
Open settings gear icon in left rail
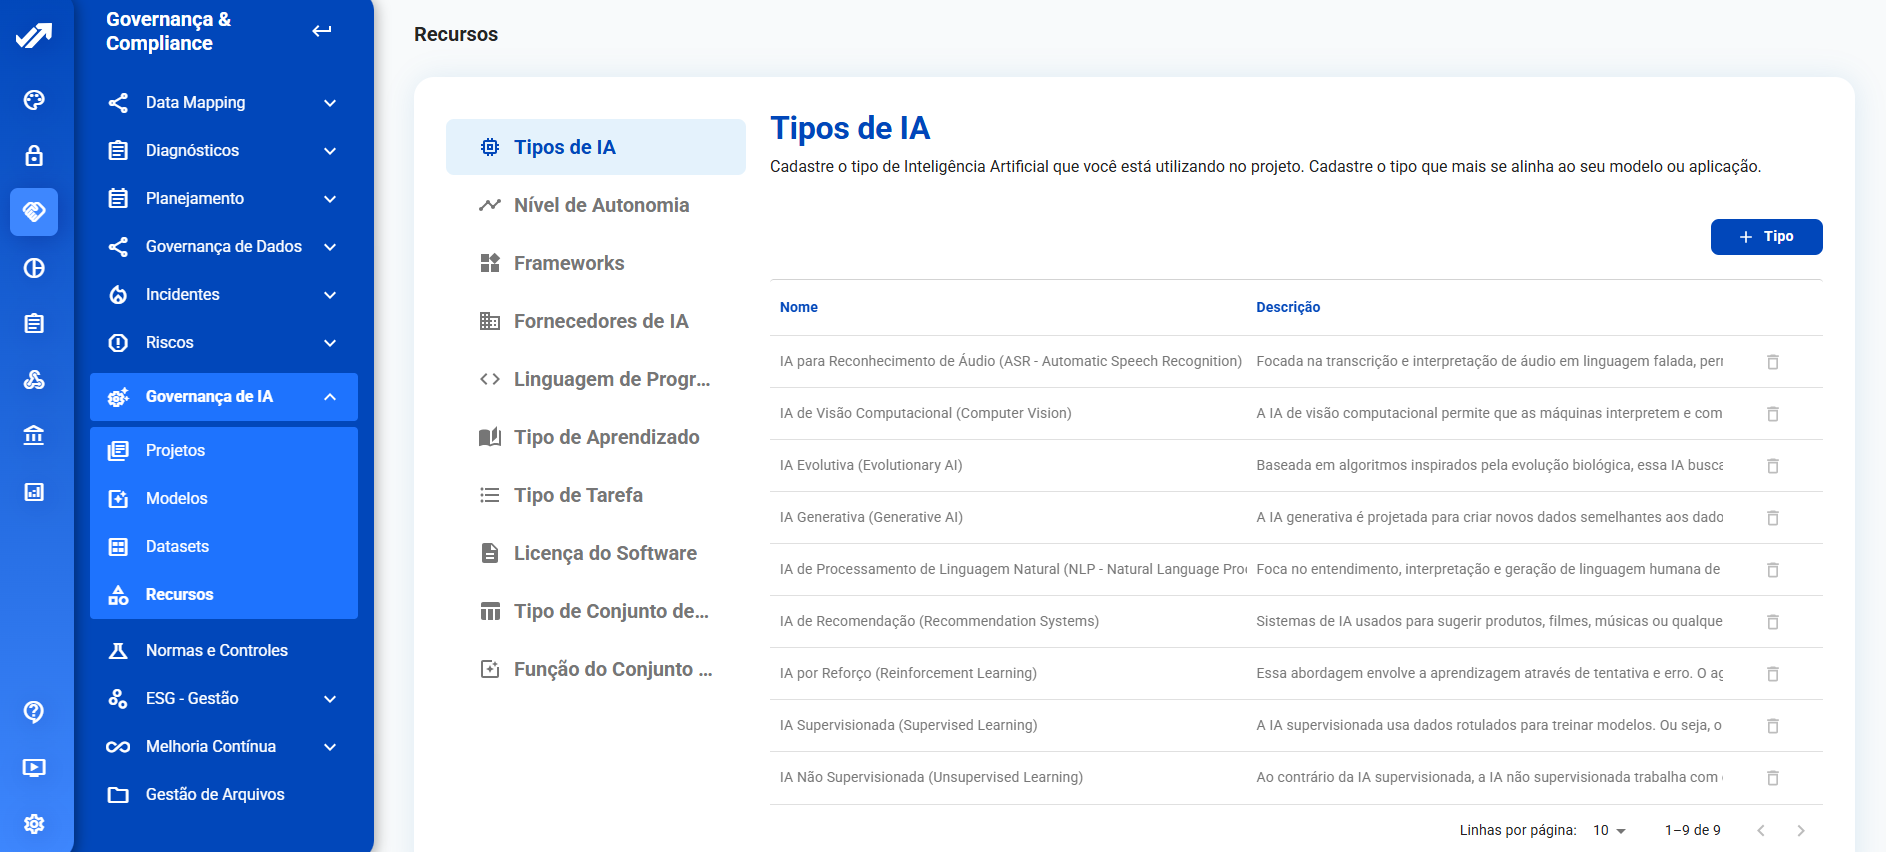34,824
